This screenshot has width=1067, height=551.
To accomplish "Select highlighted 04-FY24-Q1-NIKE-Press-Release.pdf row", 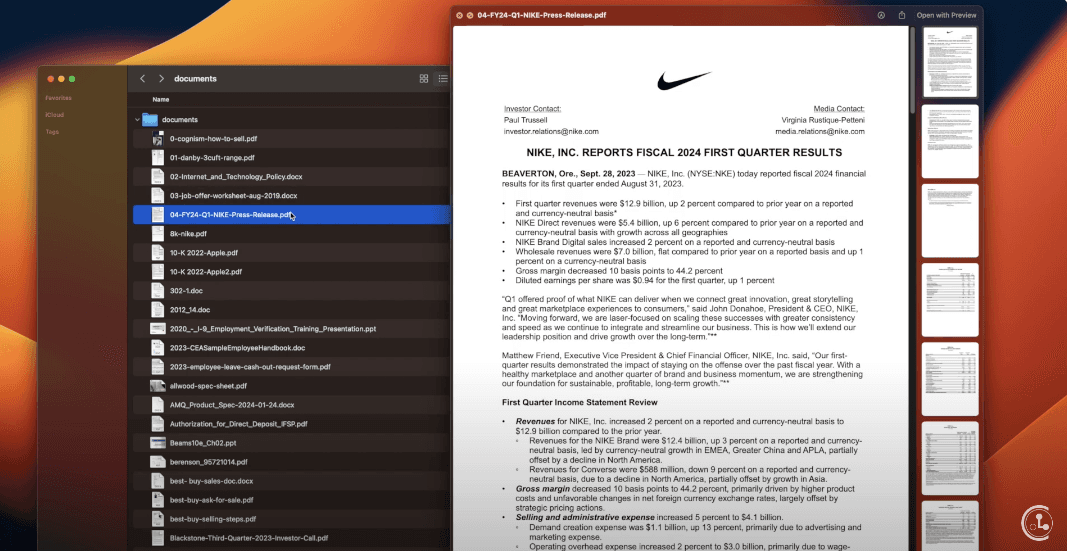I will click(x=291, y=215).
